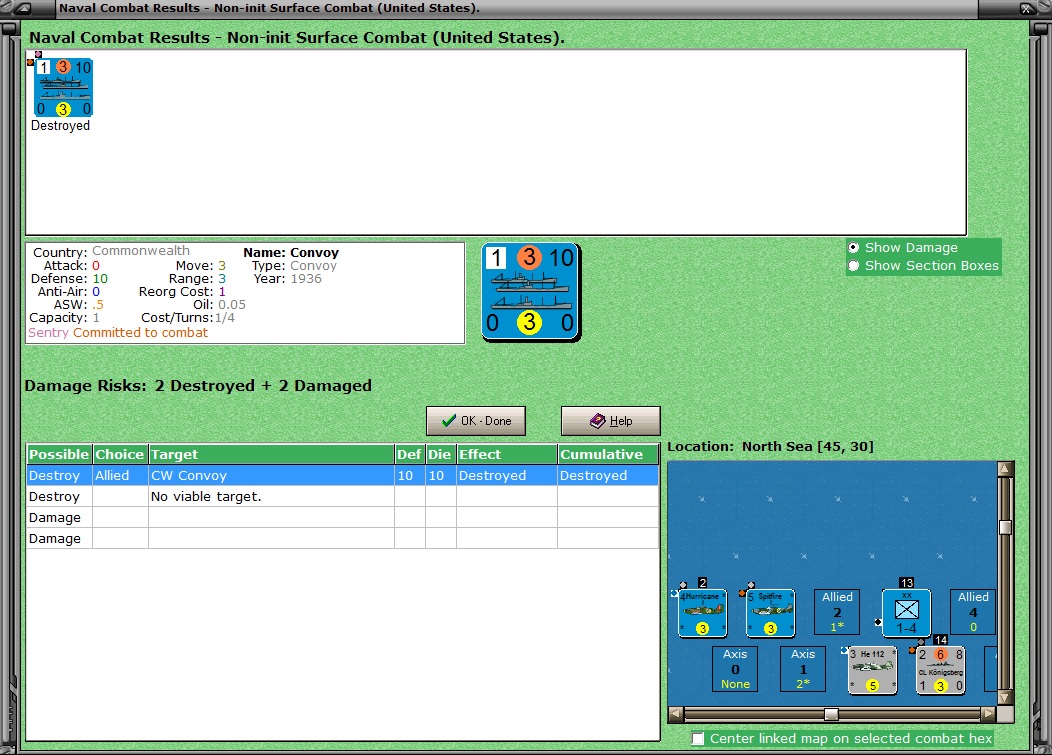Image resolution: width=1052 pixels, height=755 pixels.
Task: Click the Axis 0 None section box
Action: click(735, 669)
